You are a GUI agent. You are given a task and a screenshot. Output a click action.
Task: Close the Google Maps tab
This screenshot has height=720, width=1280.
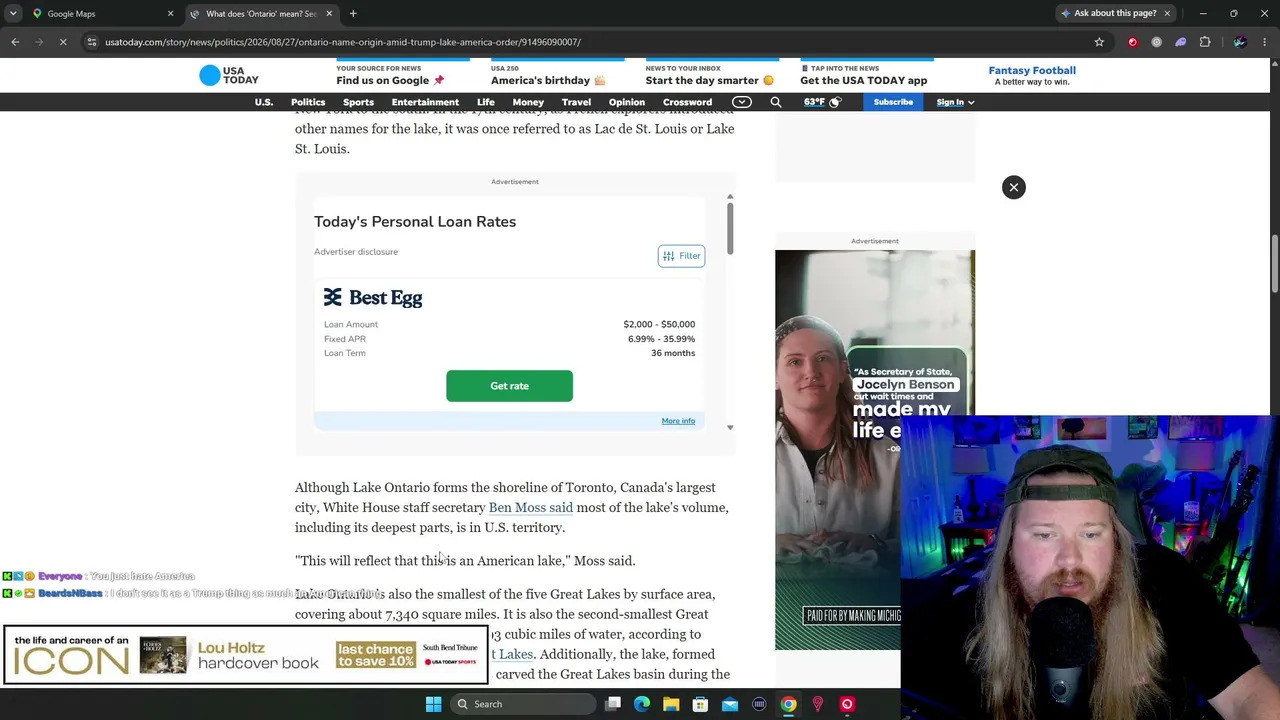tap(170, 14)
